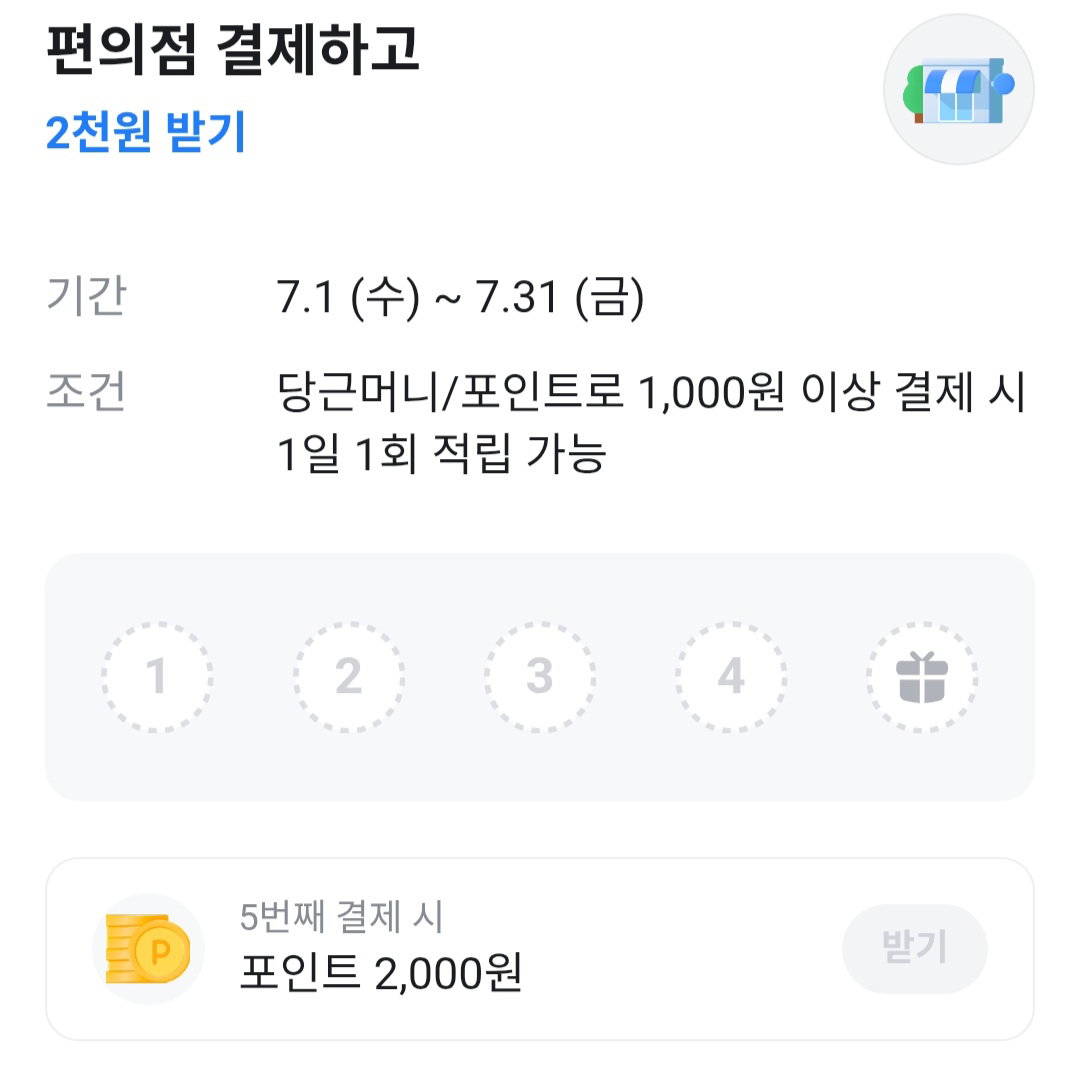Click the 기간 label
The width and height of the screenshot is (1080, 1066).
click(86, 296)
